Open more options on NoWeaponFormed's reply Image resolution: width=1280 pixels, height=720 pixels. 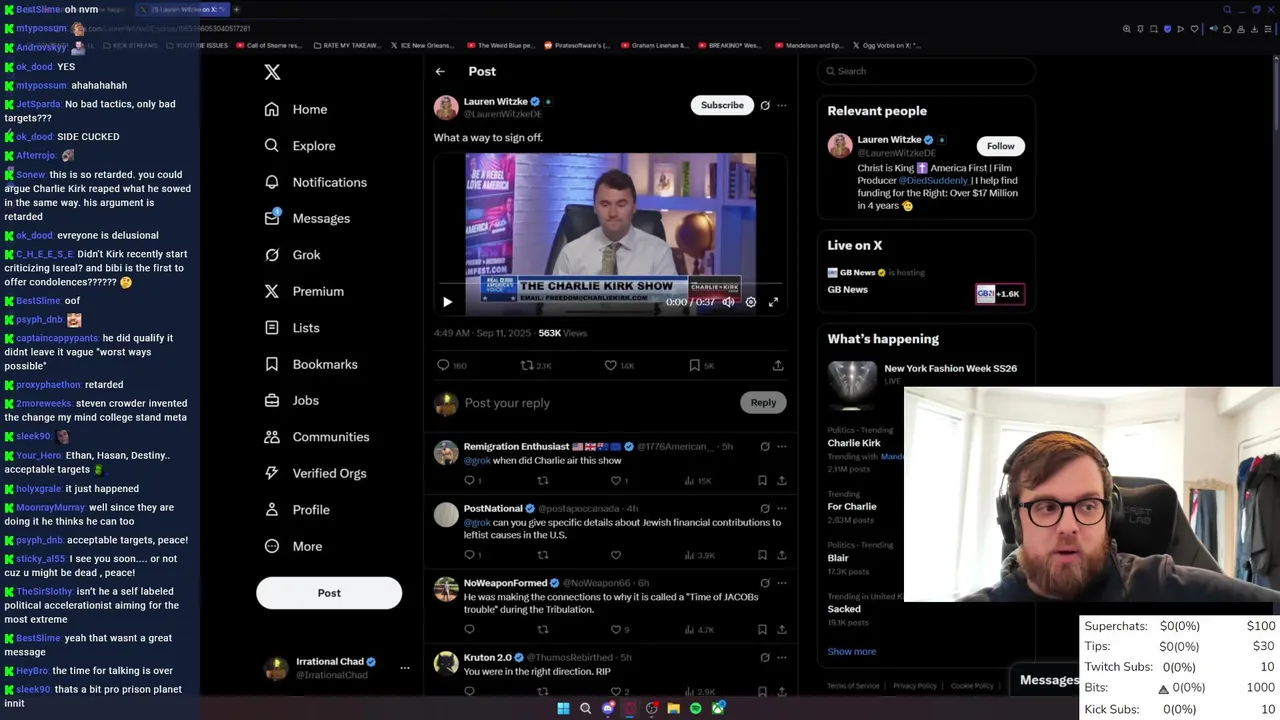[x=782, y=583]
